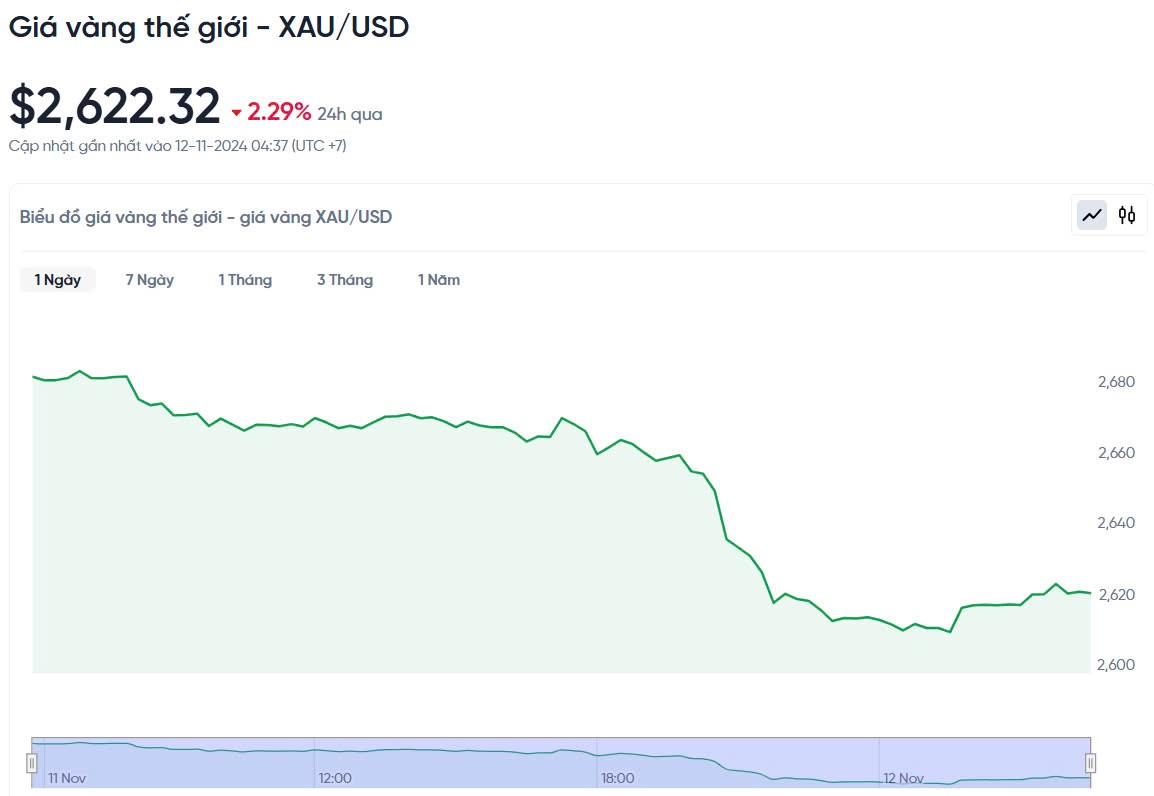Click the 11 Nov marker in navigator
The image size is (1154, 796).
pyautogui.click(x=67, y=778)
